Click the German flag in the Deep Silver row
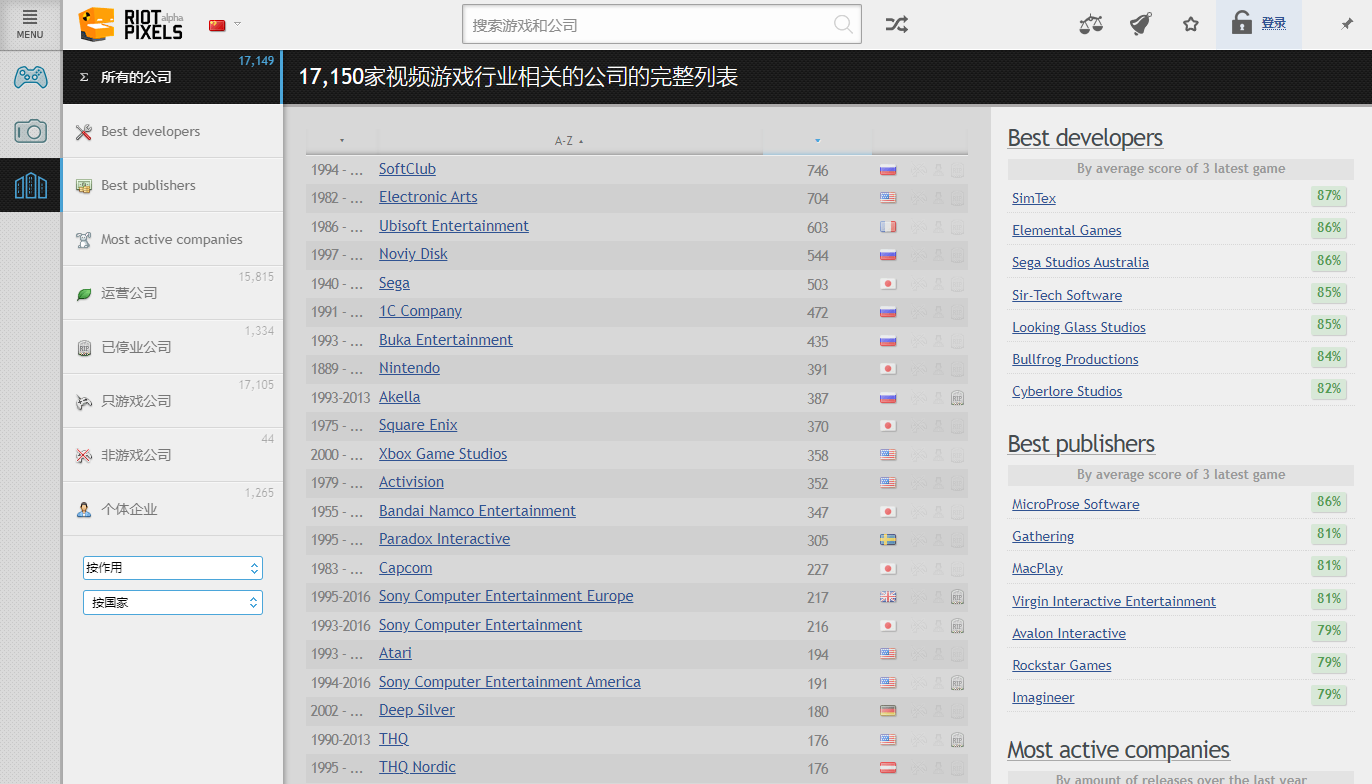This screenshot has height=784, width=1372. pos(888,711)
